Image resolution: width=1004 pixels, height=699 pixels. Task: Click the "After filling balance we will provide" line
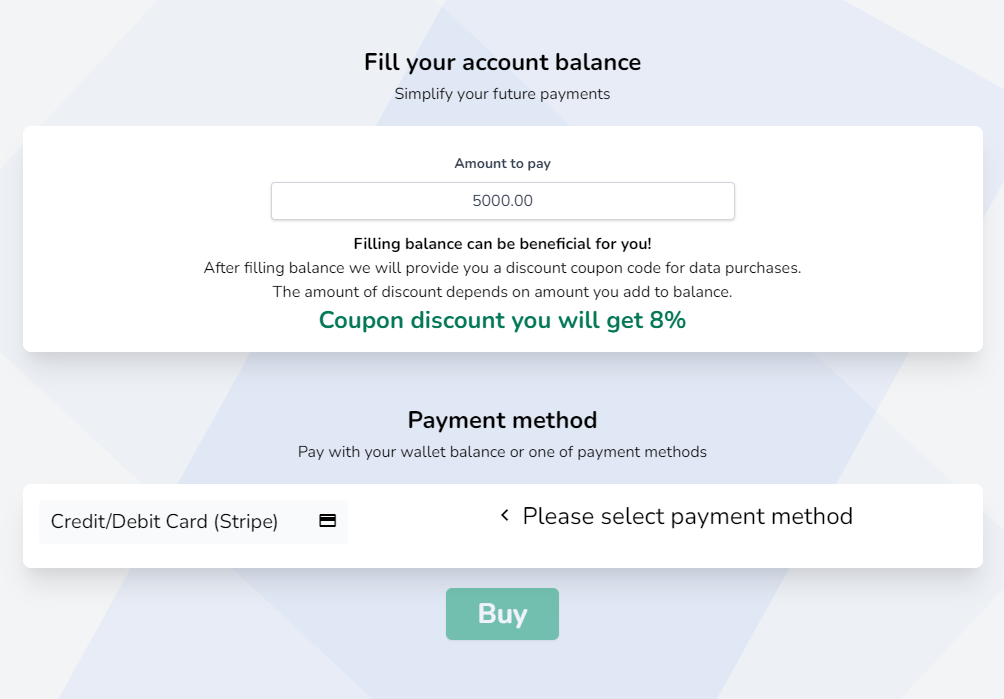[502, 268]
